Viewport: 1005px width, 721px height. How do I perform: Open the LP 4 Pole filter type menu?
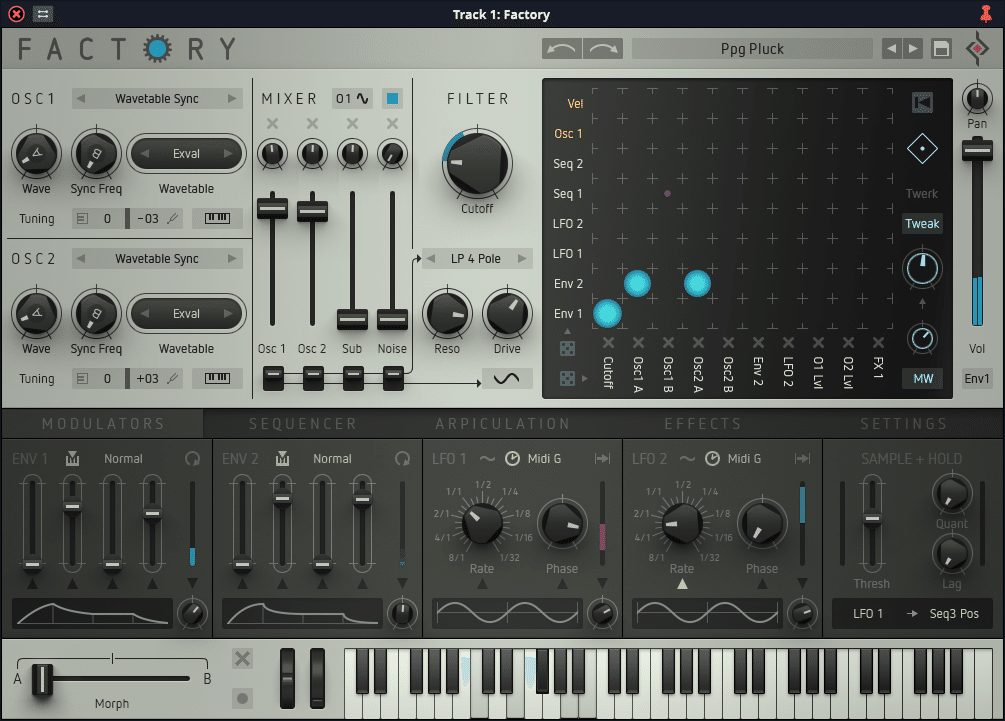476,258
